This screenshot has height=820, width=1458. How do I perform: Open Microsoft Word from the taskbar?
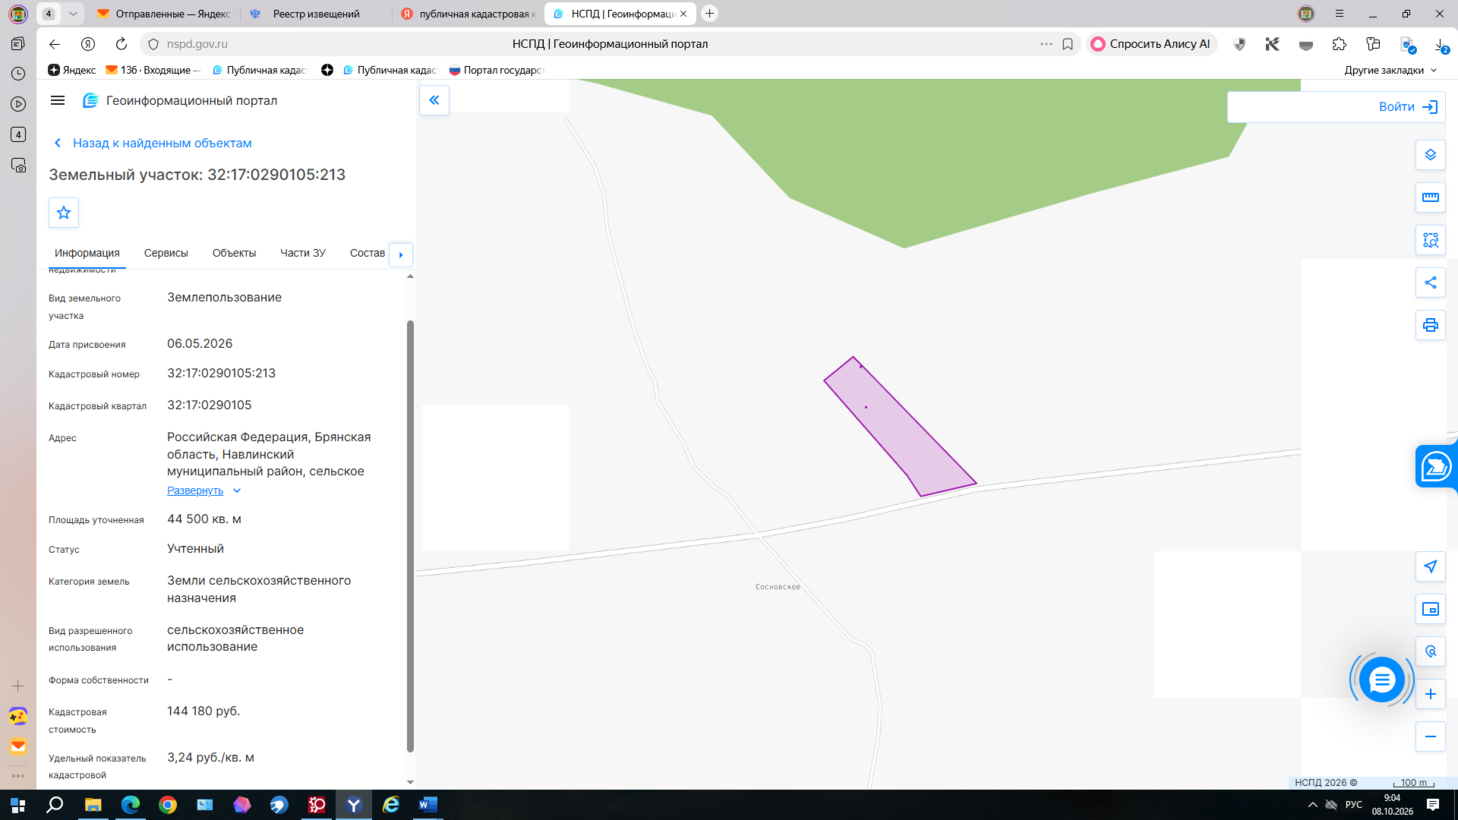click(x=428, y=805)
